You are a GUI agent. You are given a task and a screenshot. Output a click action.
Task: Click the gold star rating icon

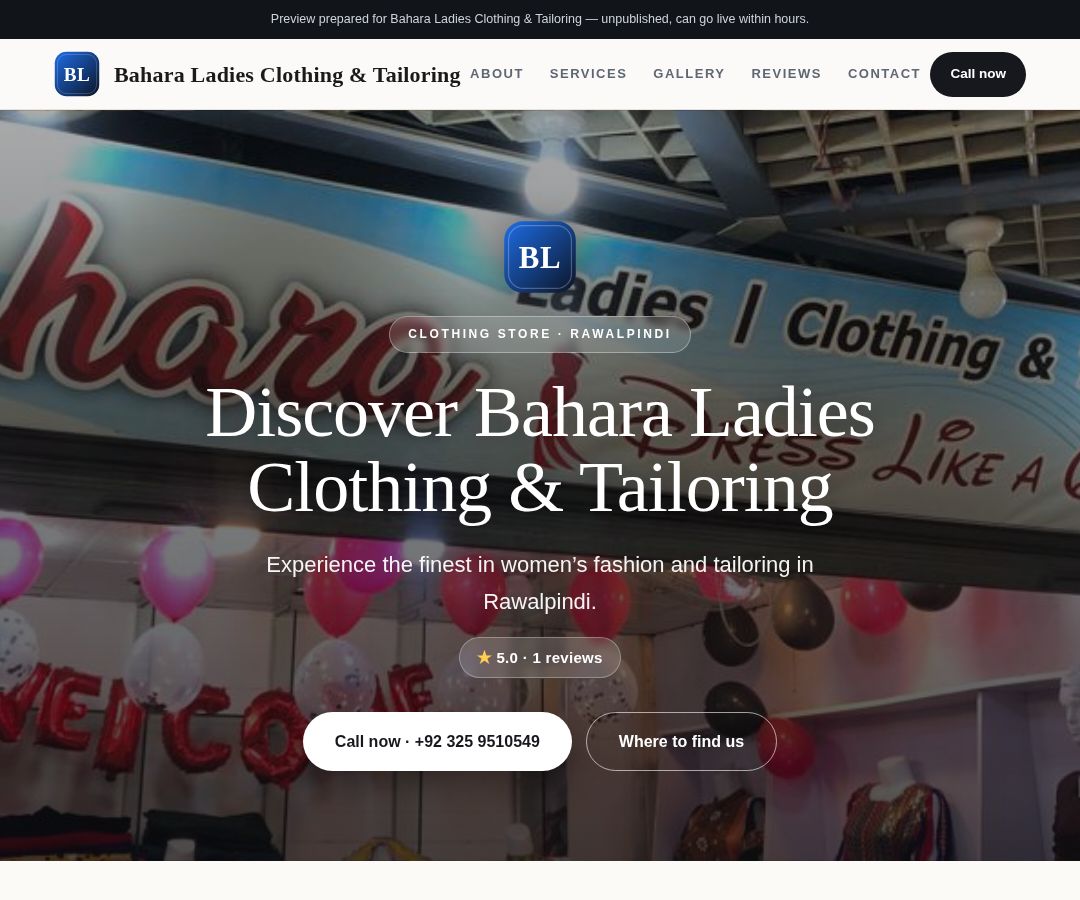tap(484, 658)
